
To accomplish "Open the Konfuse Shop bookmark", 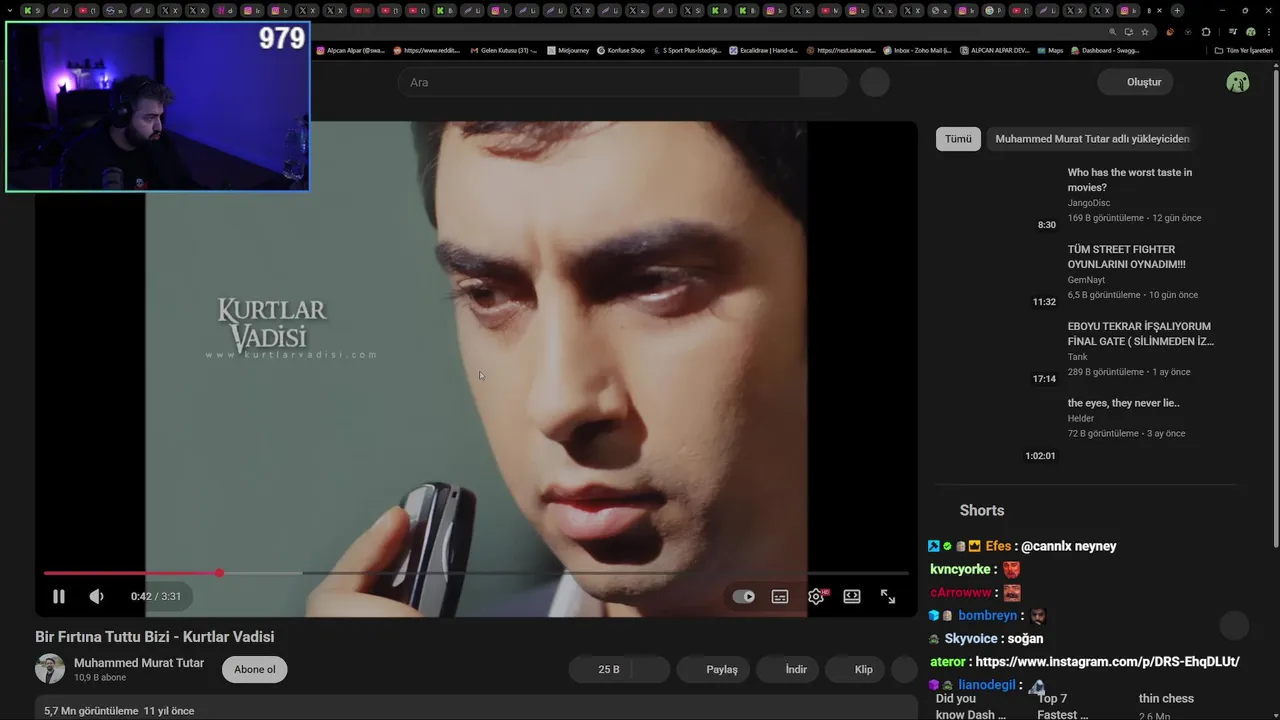I will click(621, 50).
